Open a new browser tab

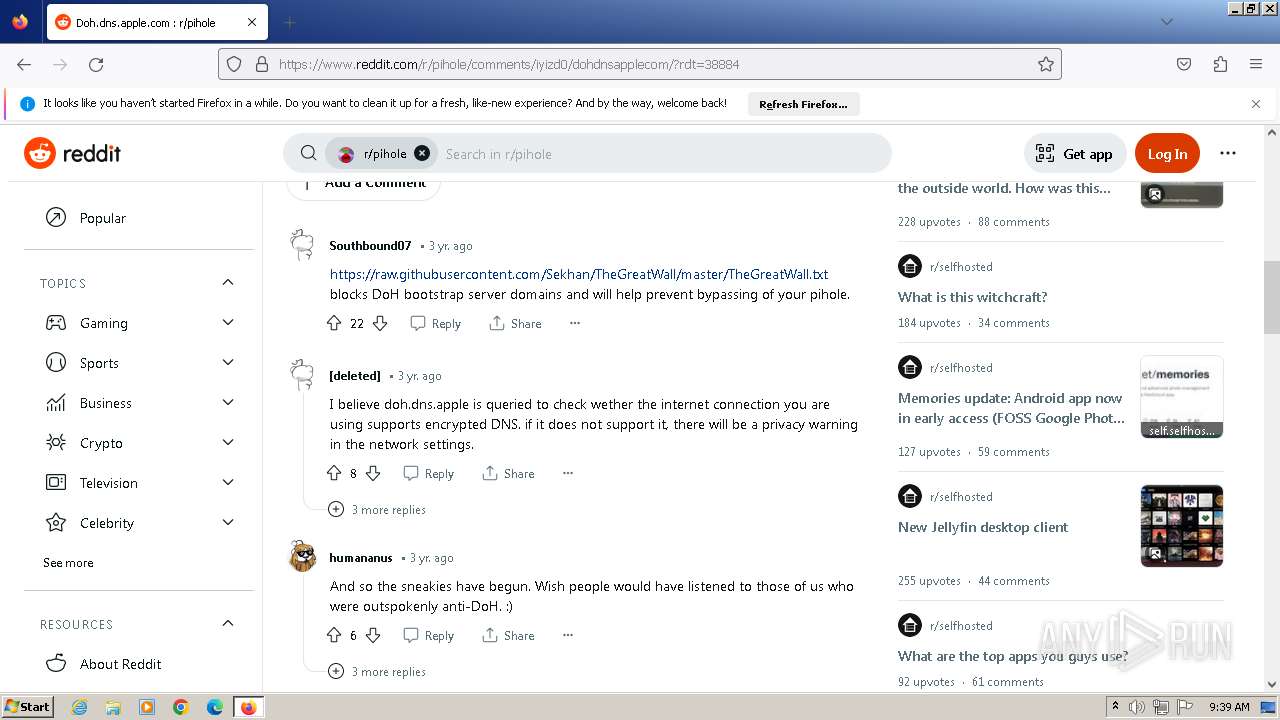(x=289, y=22)
